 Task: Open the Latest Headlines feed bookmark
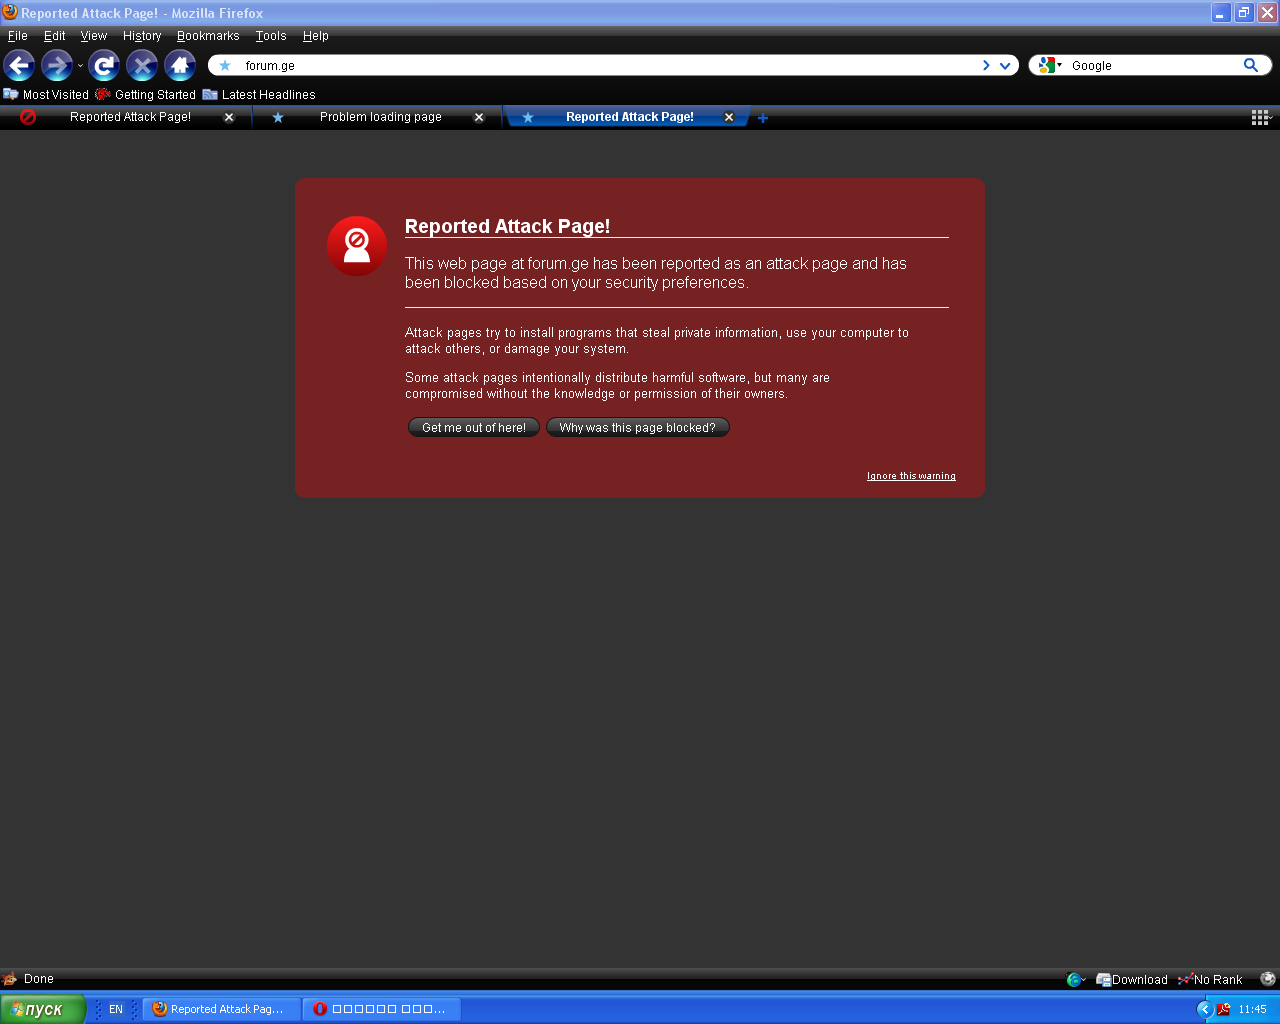pyautogui.click(x=259, y=95)
